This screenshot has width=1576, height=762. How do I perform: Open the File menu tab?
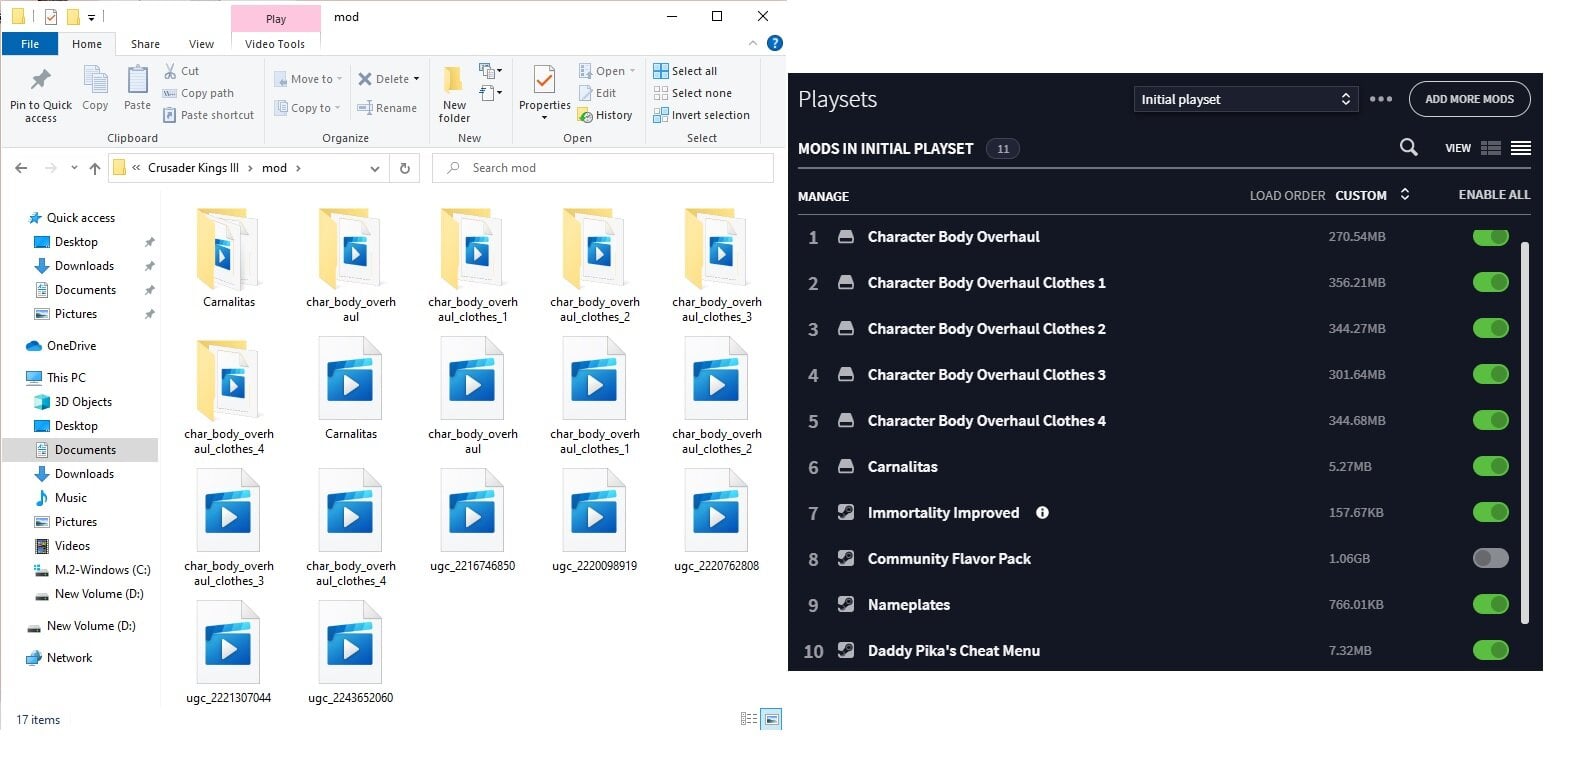tap(30, 44)
